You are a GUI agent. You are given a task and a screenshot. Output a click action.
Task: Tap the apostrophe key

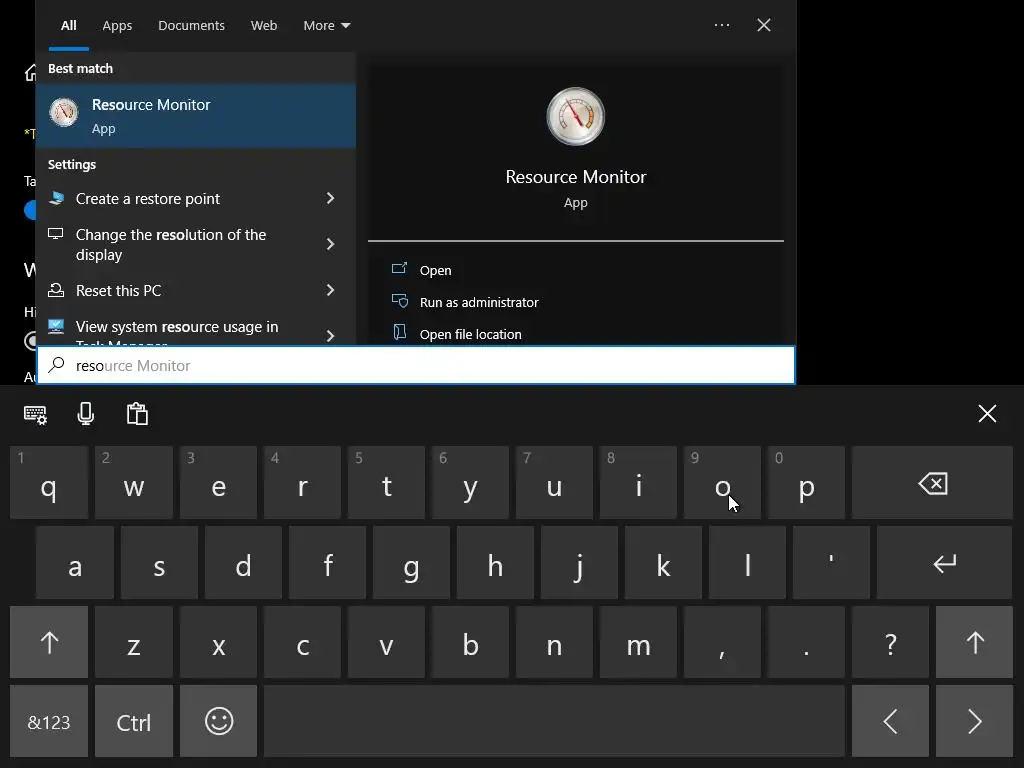tap(831, 562)
